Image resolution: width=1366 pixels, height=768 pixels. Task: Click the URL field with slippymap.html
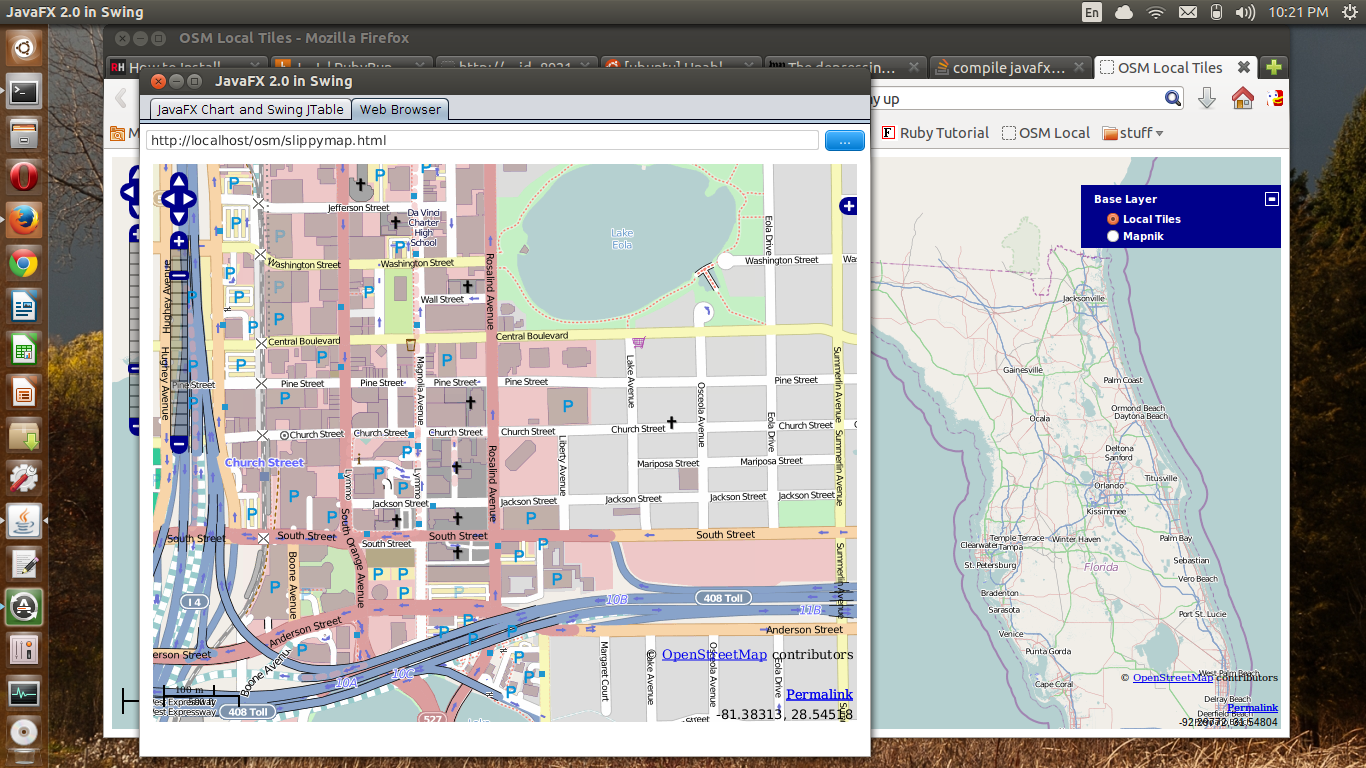click(482, 140)
